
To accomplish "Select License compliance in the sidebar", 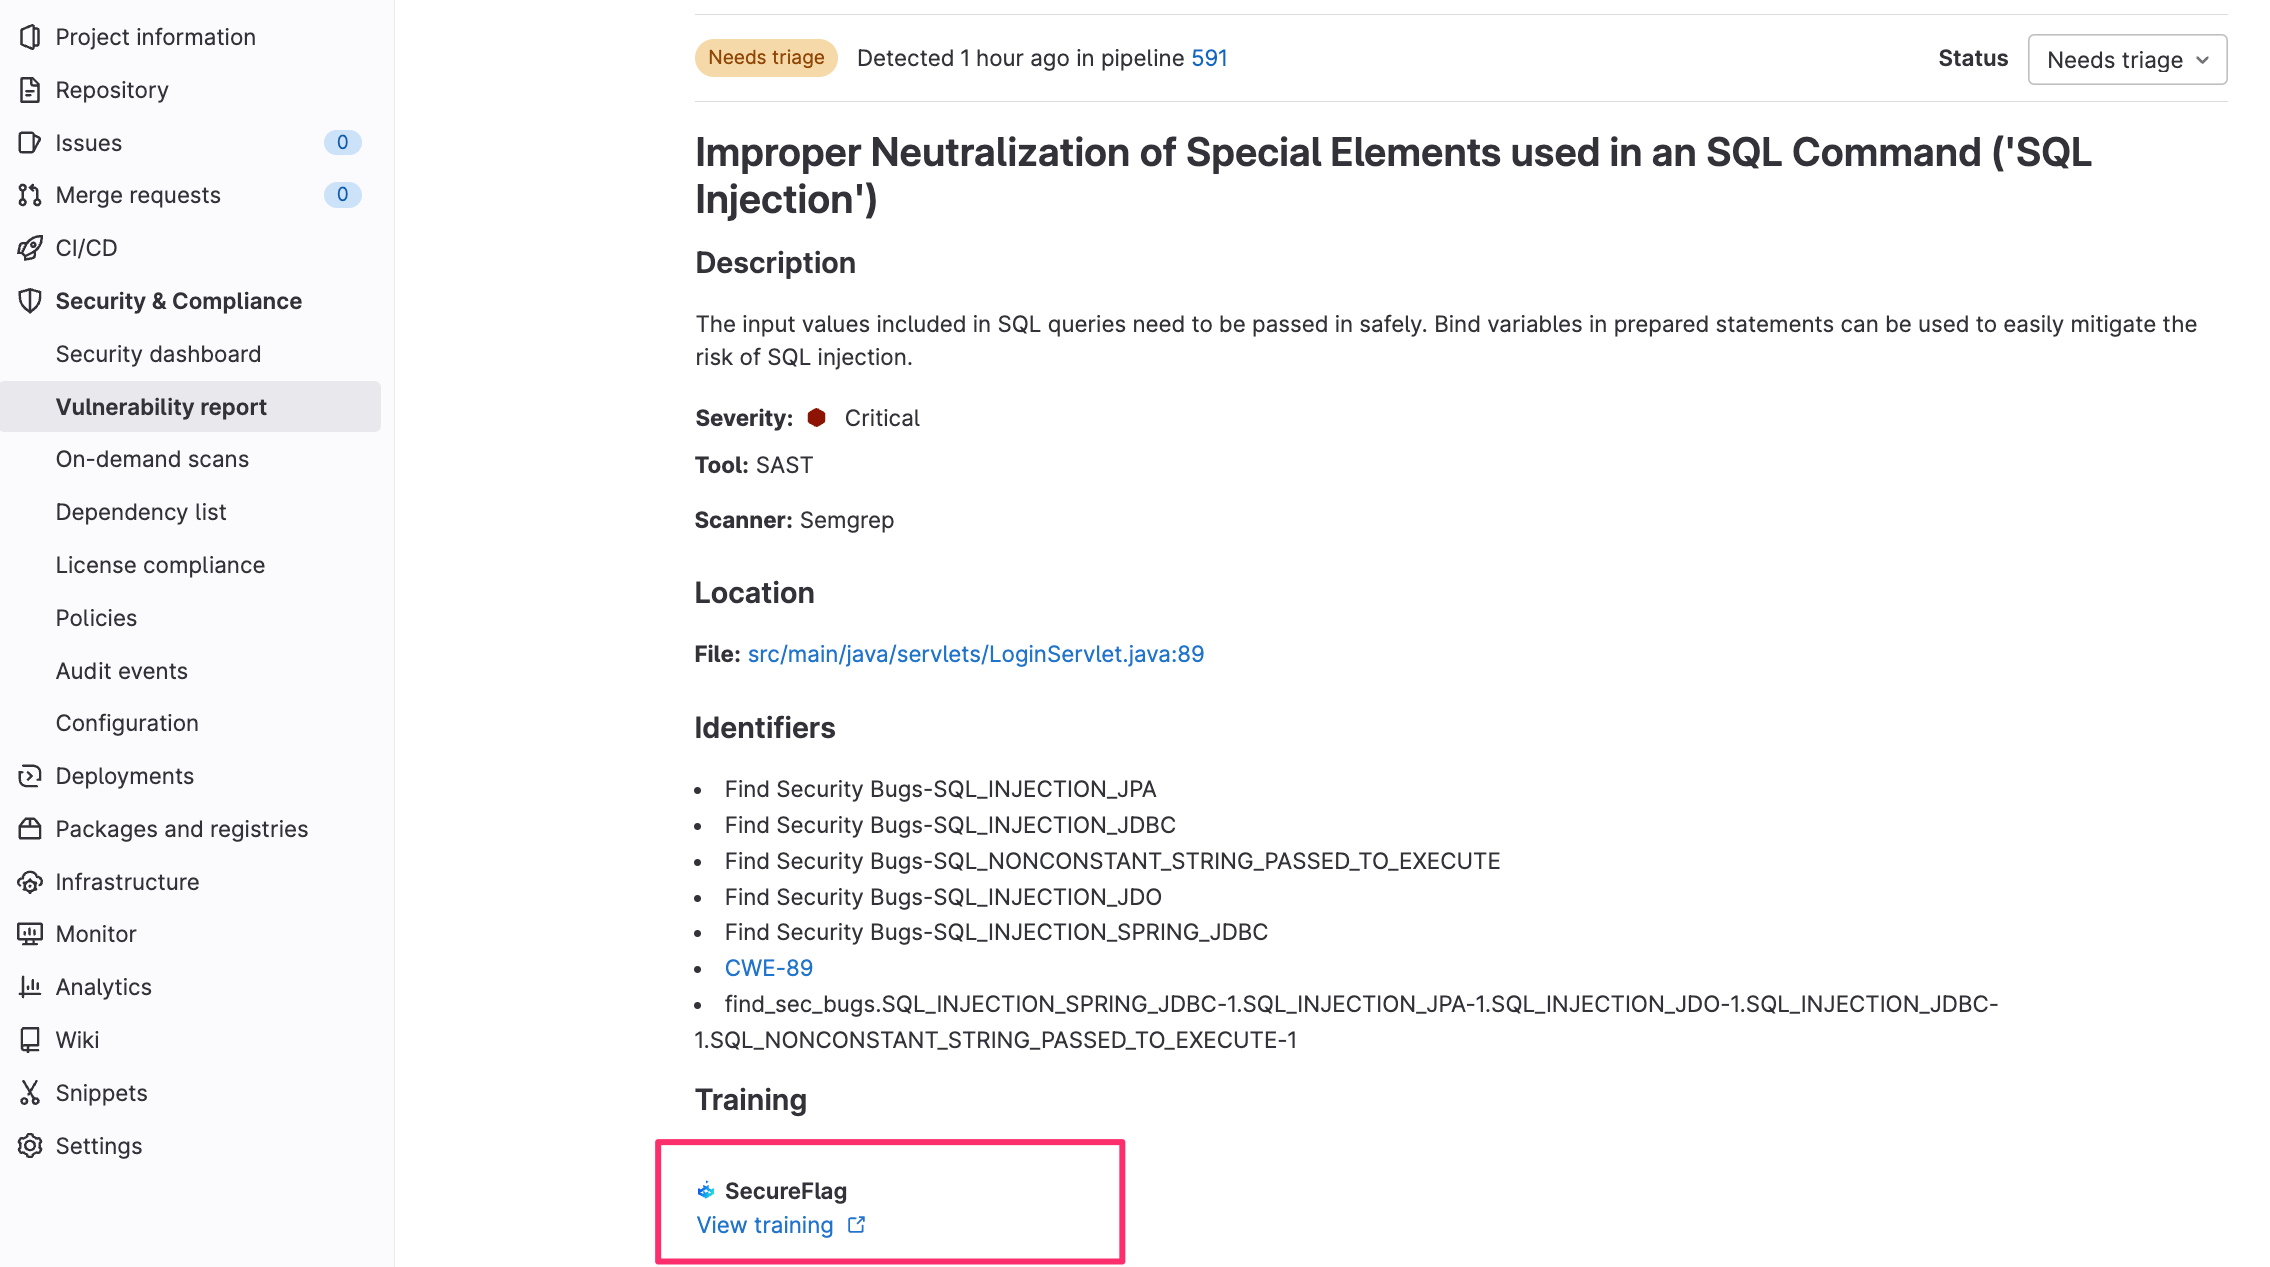I will pos(160,565).
